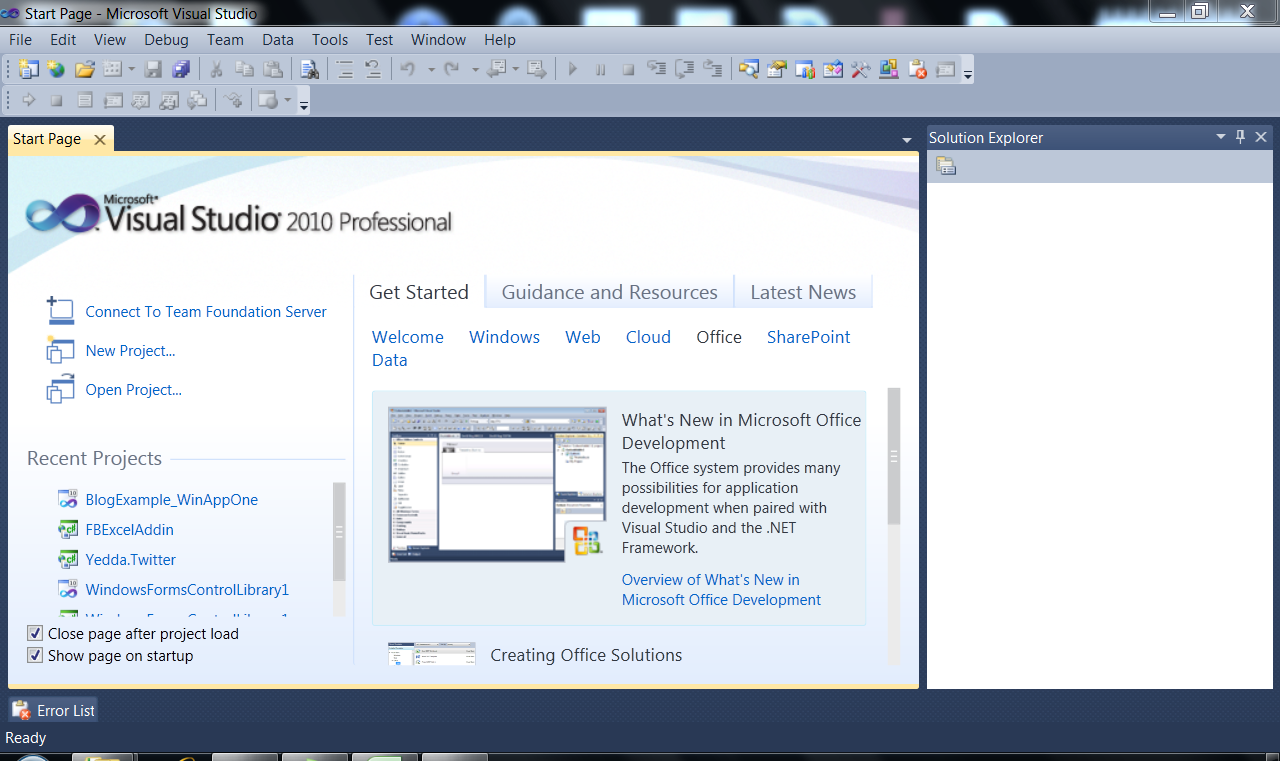Open the SharePoint category link
1280x761 pixels.
808,337
